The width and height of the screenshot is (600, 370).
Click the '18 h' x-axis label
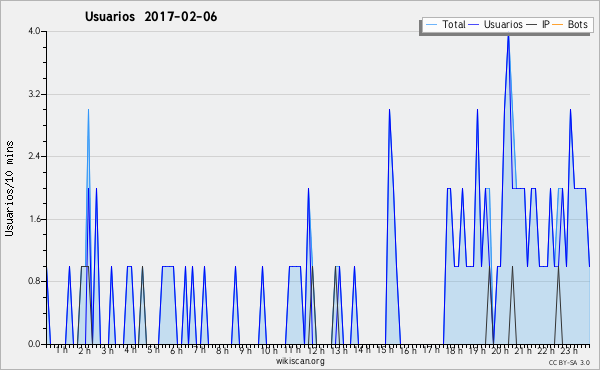pyautogui.click(x=454, y=350)
